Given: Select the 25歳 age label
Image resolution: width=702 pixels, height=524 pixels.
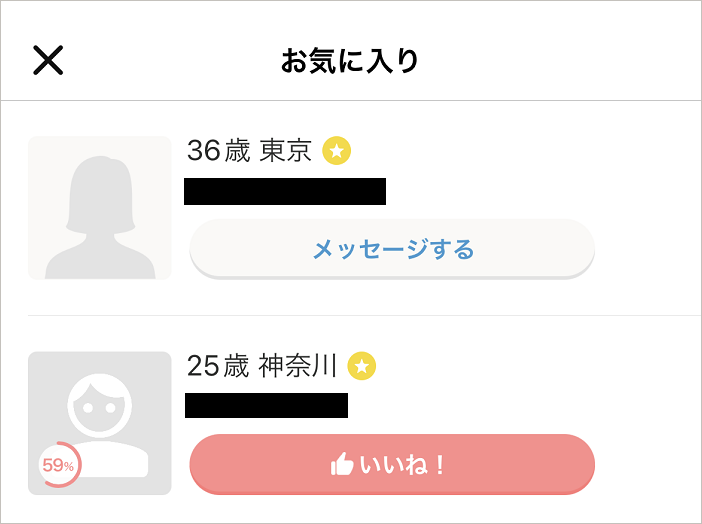Looking at the screenshot, I should 218,366.
